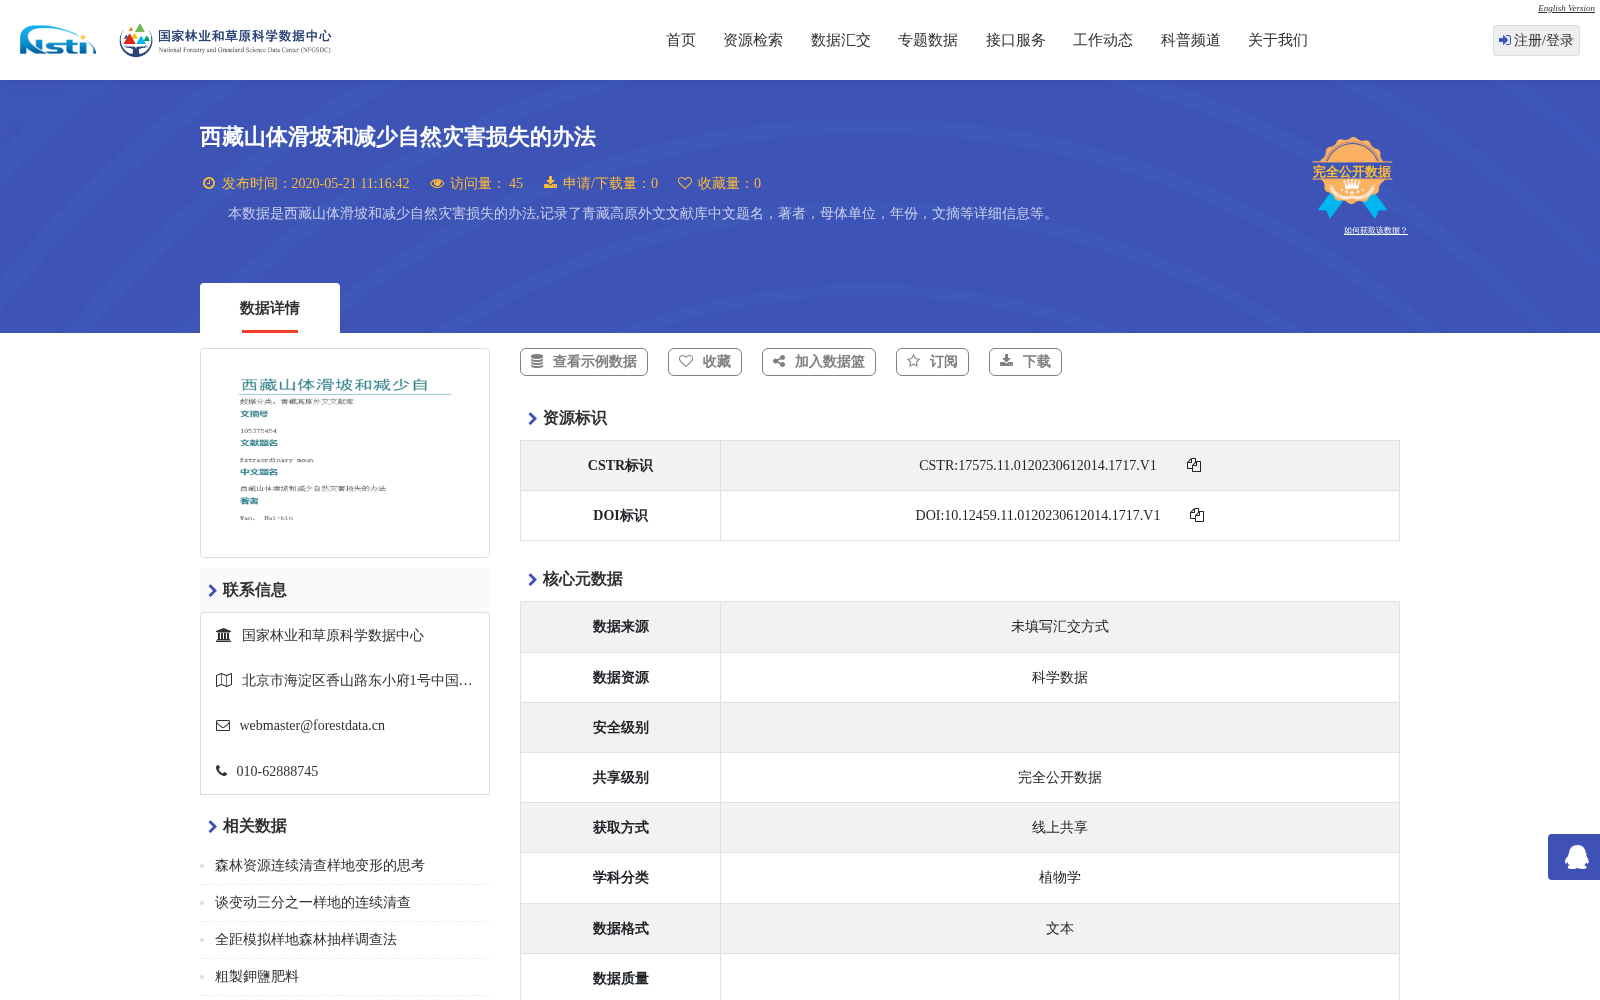Click the 文本 data format cell
1600x1000 pixels.
click(x=1060, y=929)
